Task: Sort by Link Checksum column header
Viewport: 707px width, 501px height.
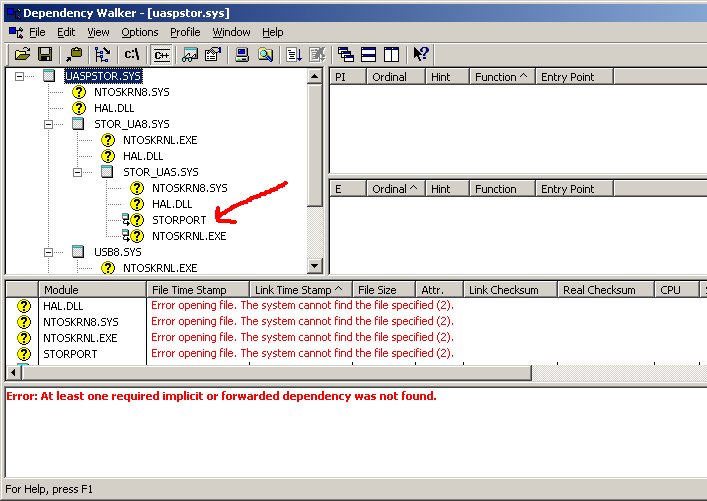Action: point(510,290)
